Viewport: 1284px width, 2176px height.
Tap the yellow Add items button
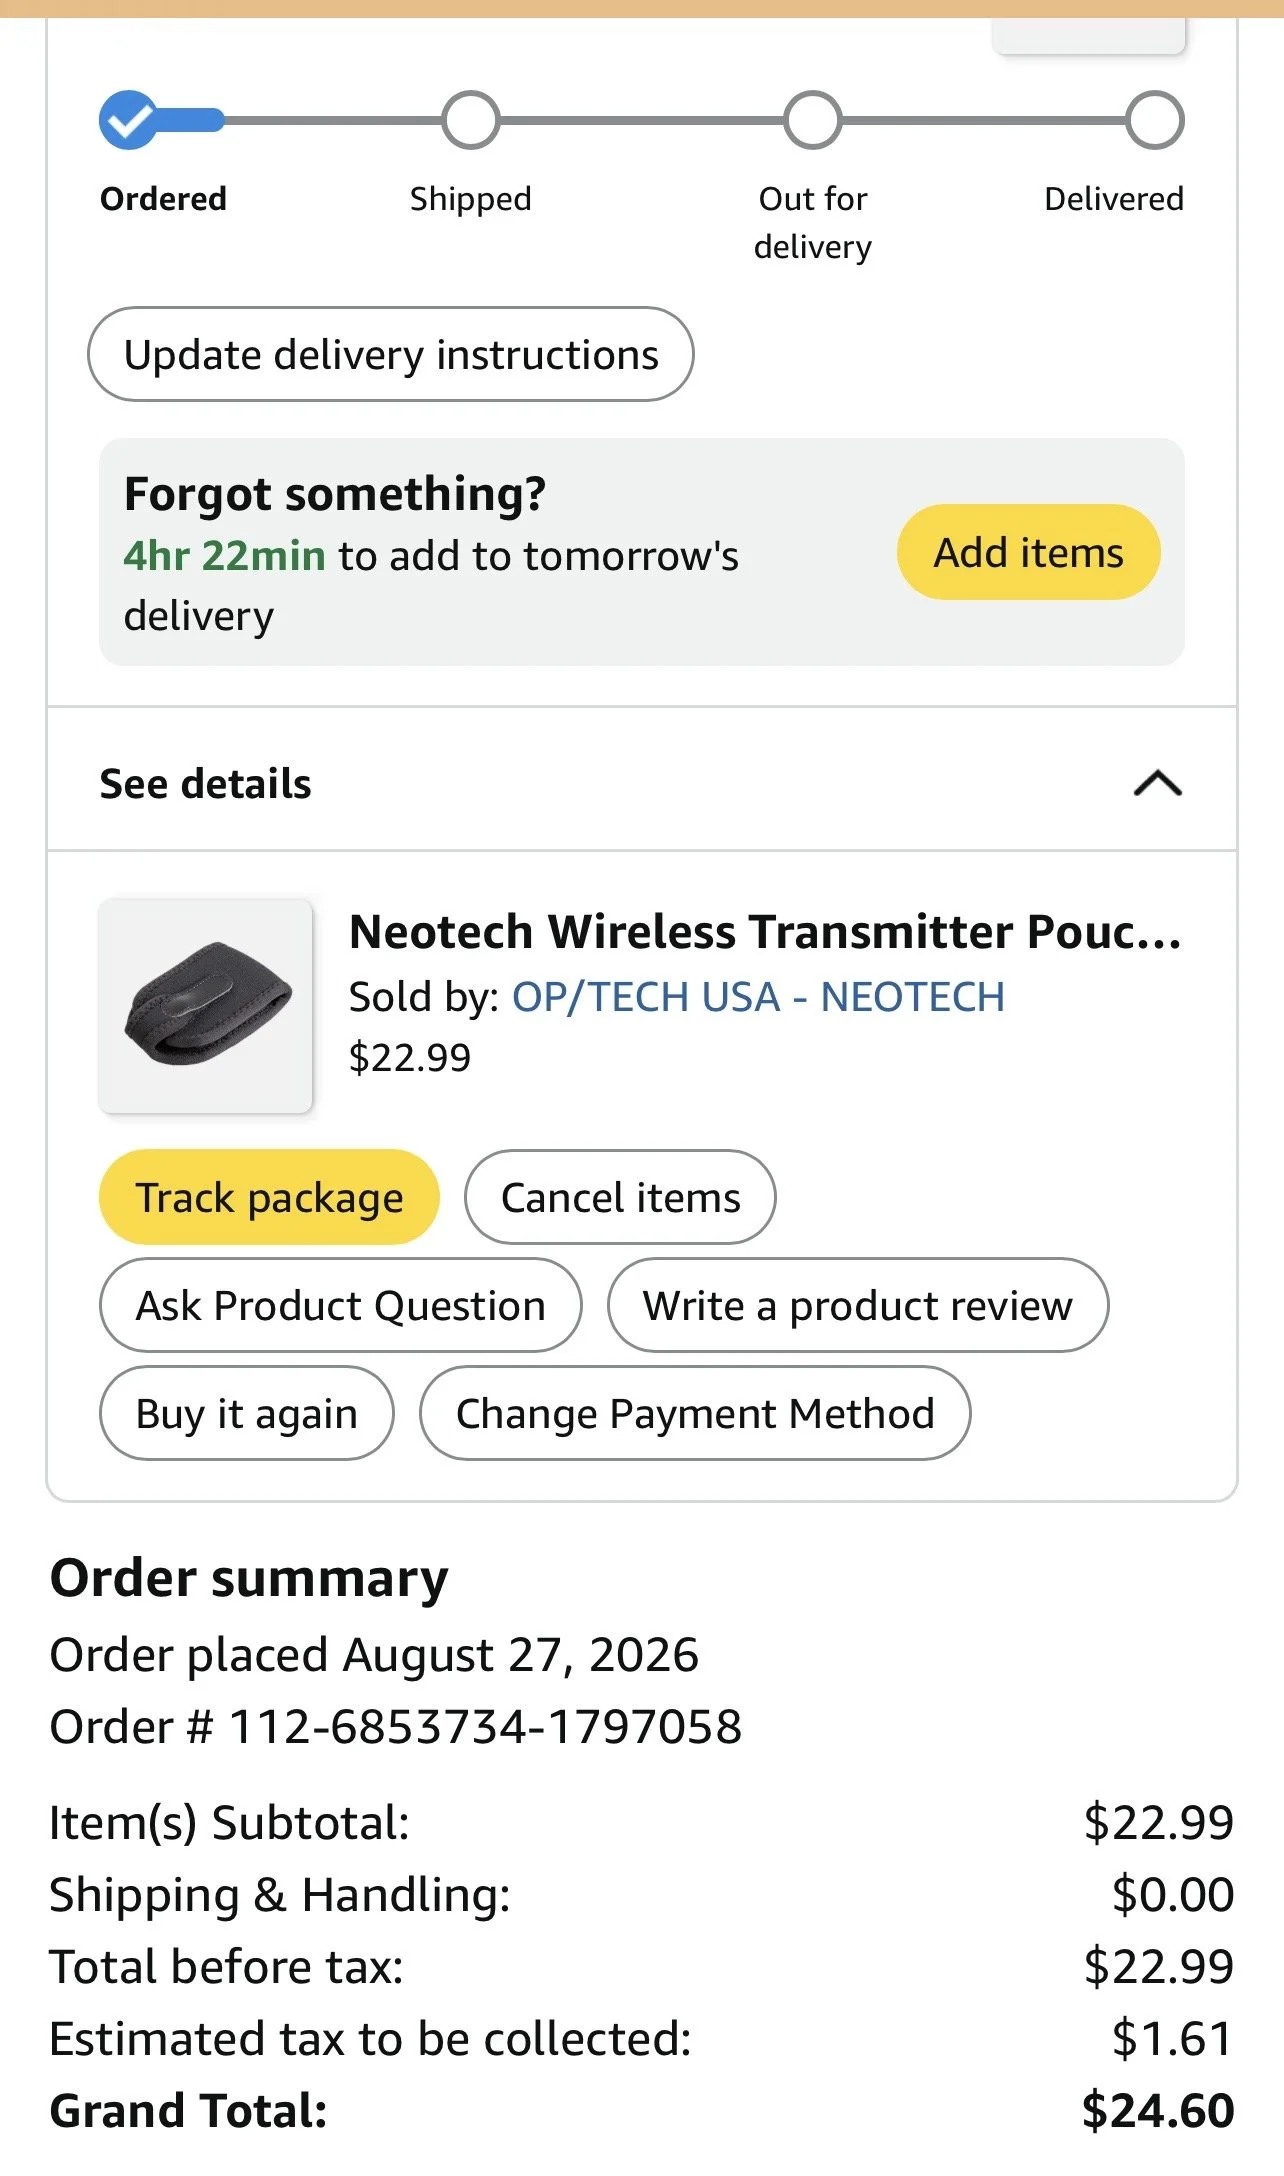pyautogui.click(x=1028, y=552)
